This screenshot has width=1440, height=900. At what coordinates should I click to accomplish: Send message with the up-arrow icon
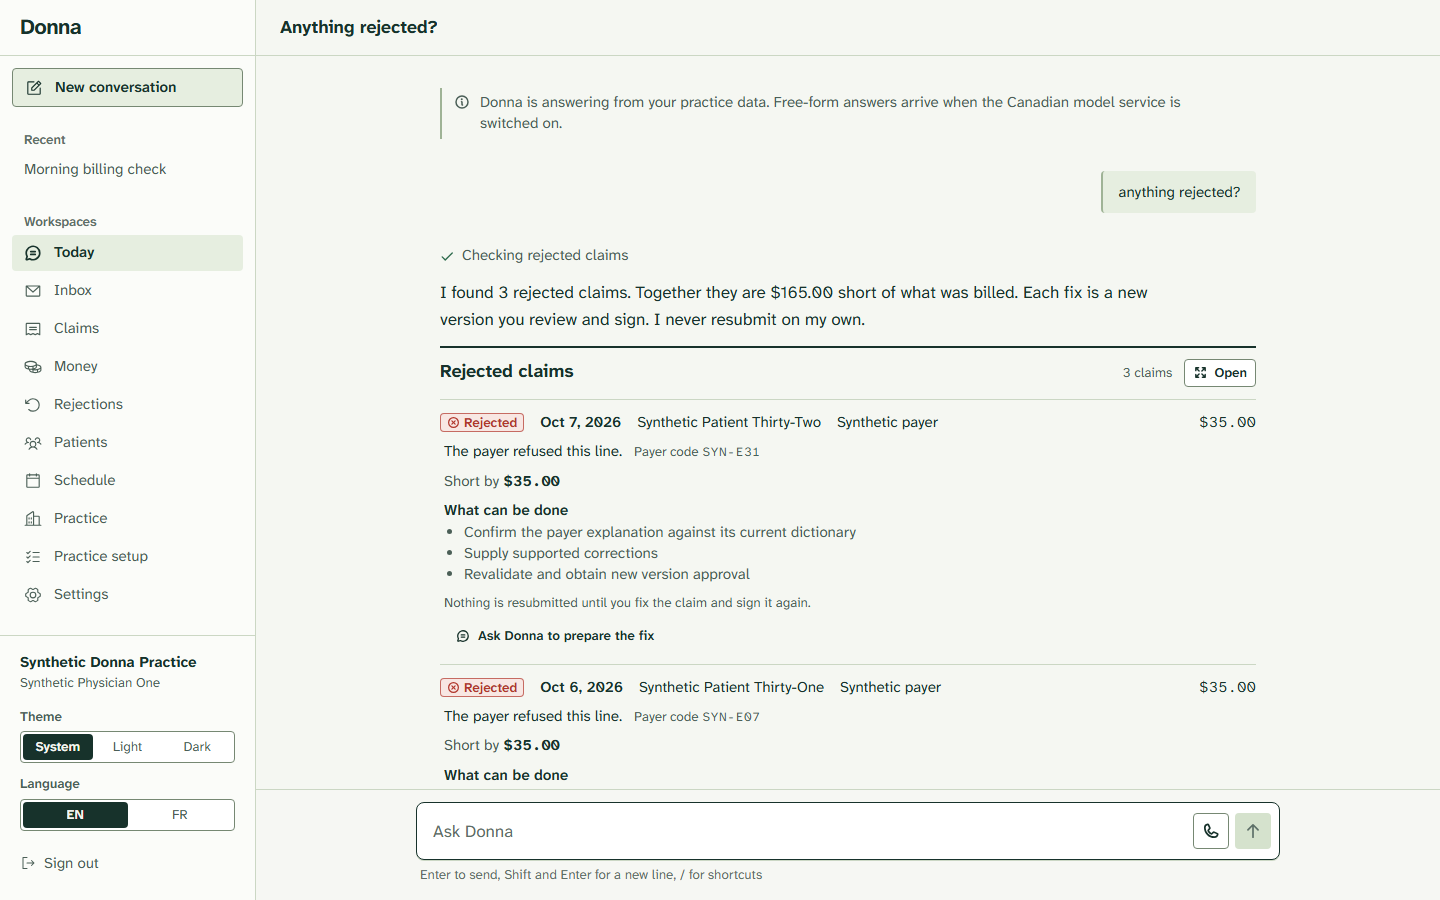coord(1253,831)
